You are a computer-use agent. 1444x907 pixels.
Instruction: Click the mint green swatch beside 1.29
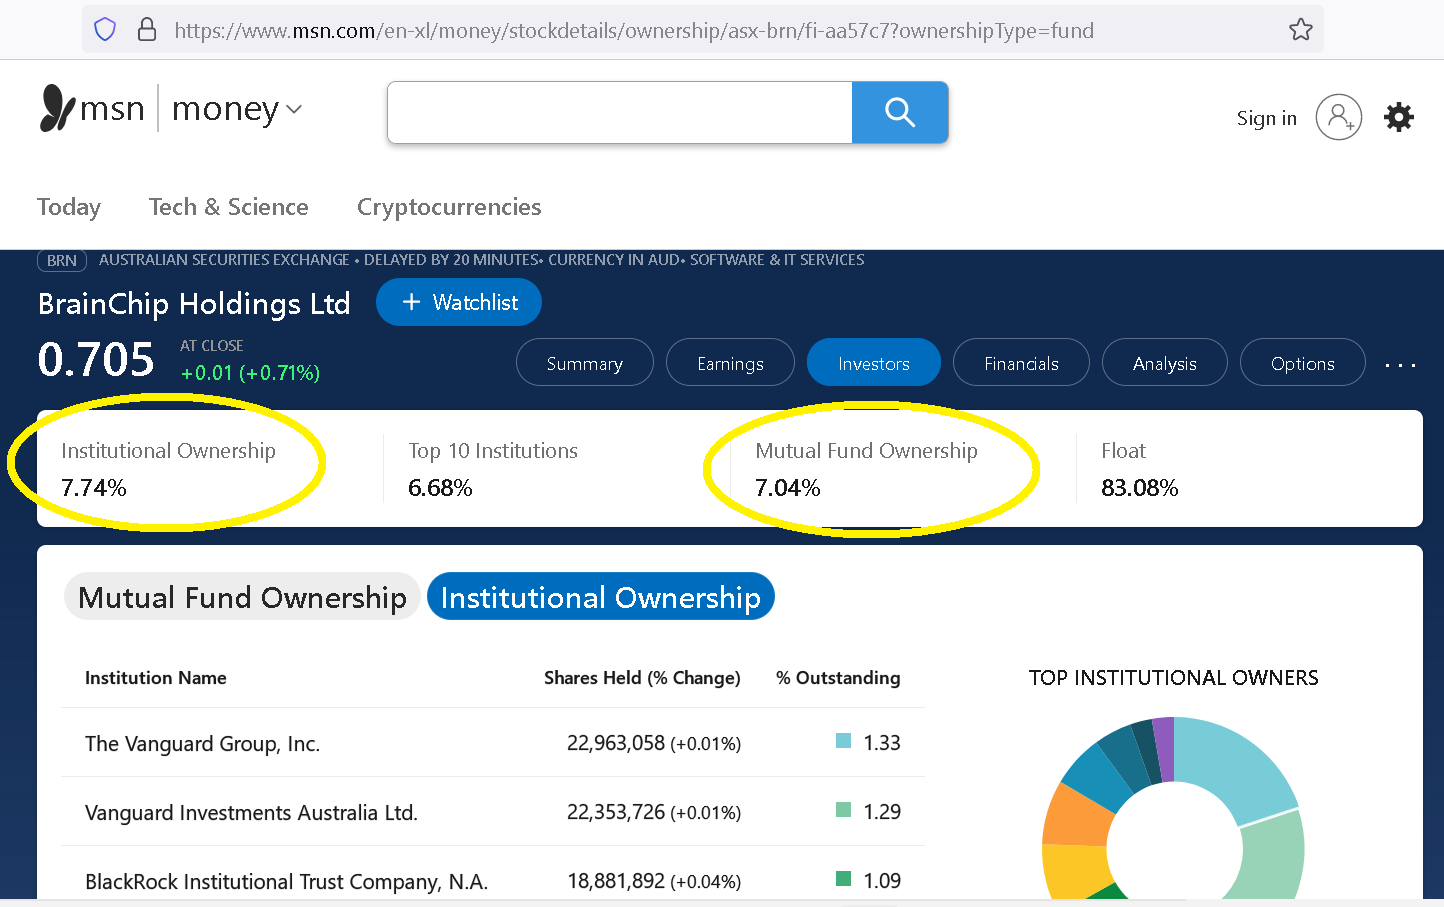coord(843,810)
